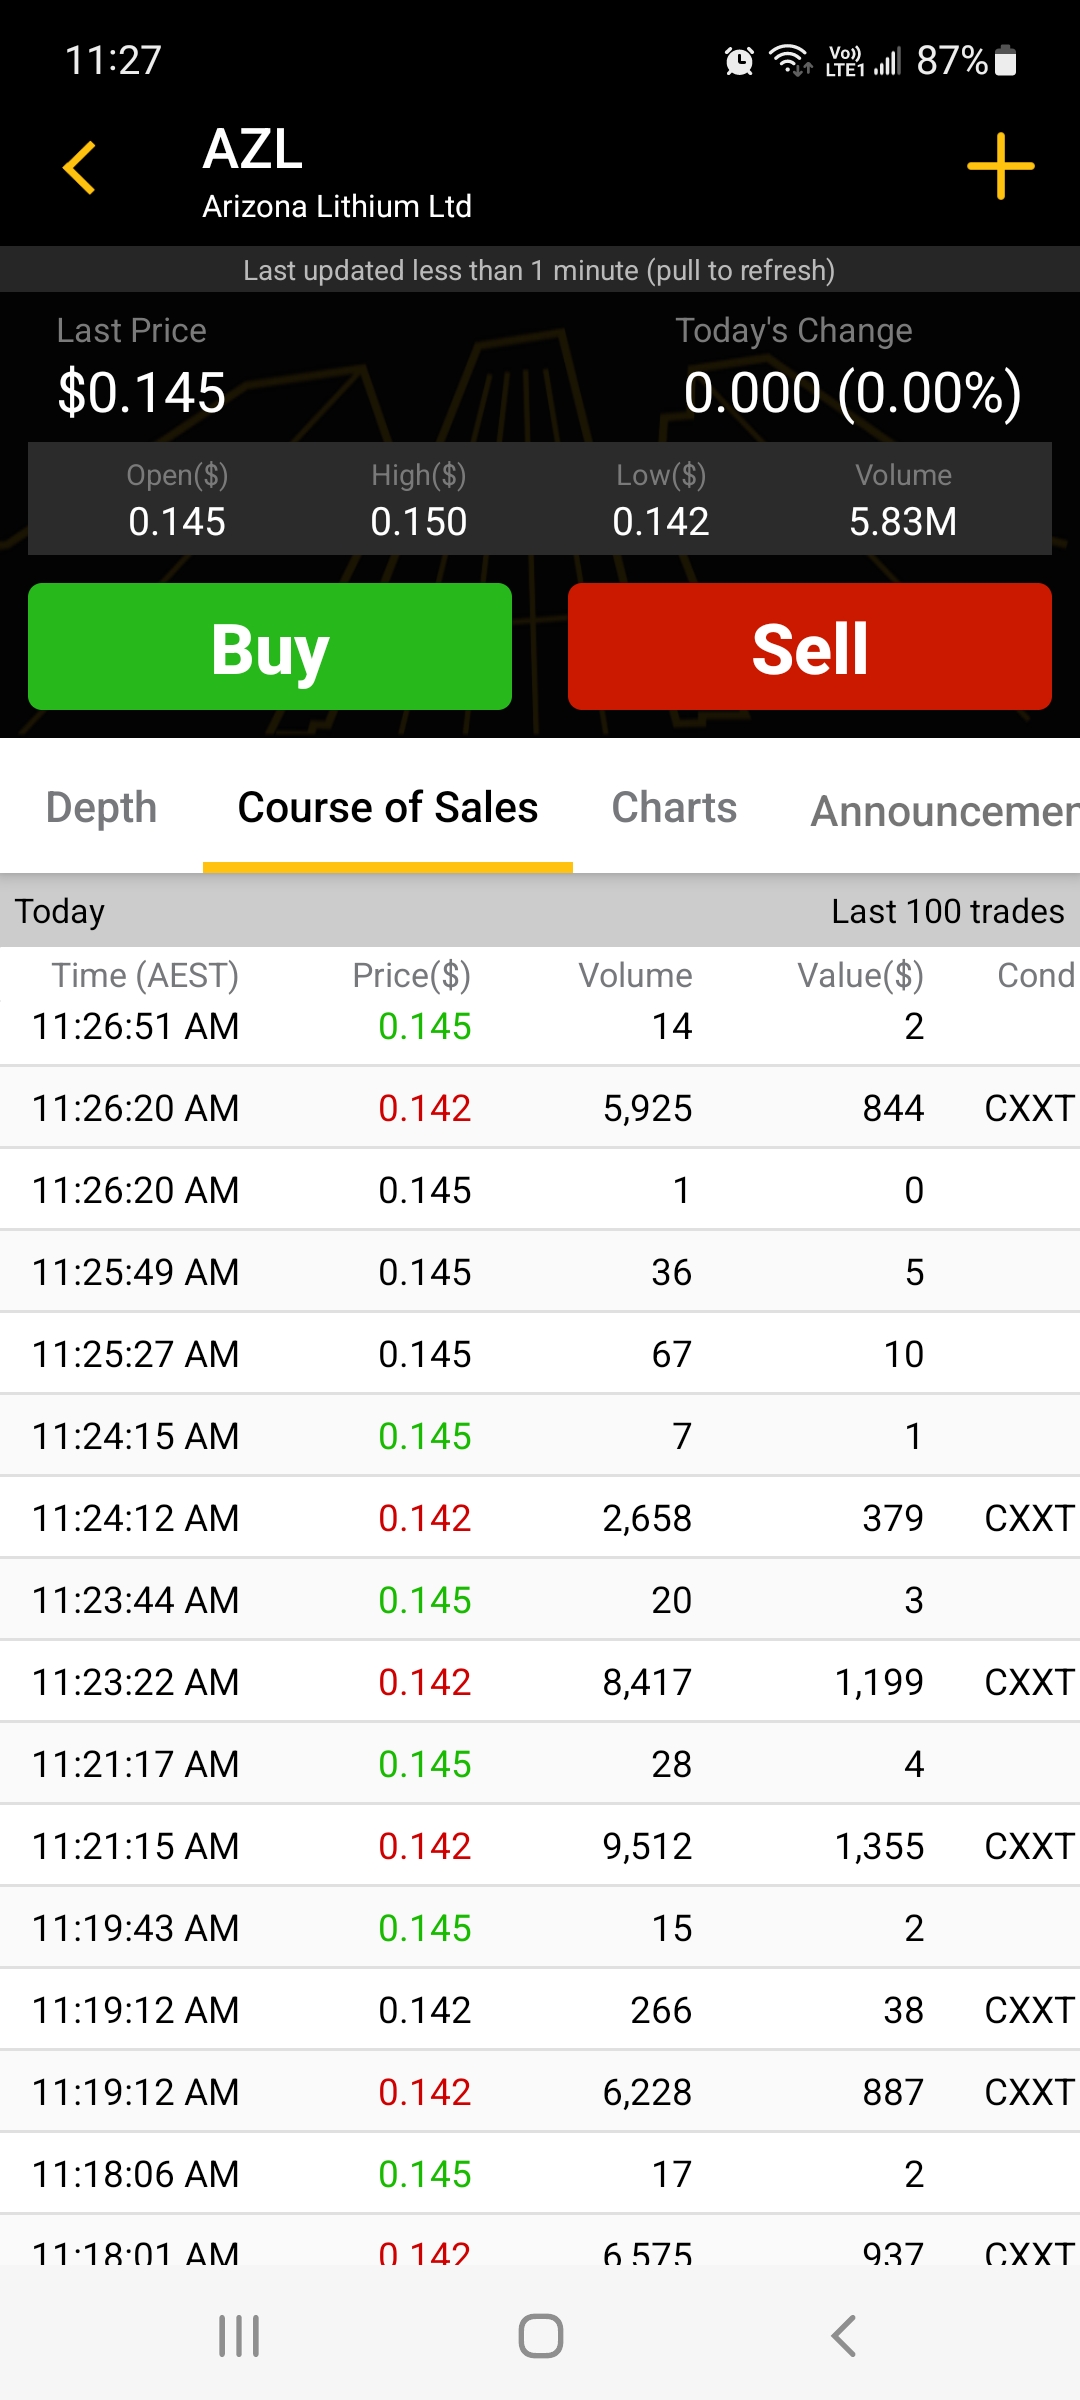Tap the 11:21:15 AM trade time
The height and width of the screenshot is (2400, 1080).
click(x=136, y=1846)
